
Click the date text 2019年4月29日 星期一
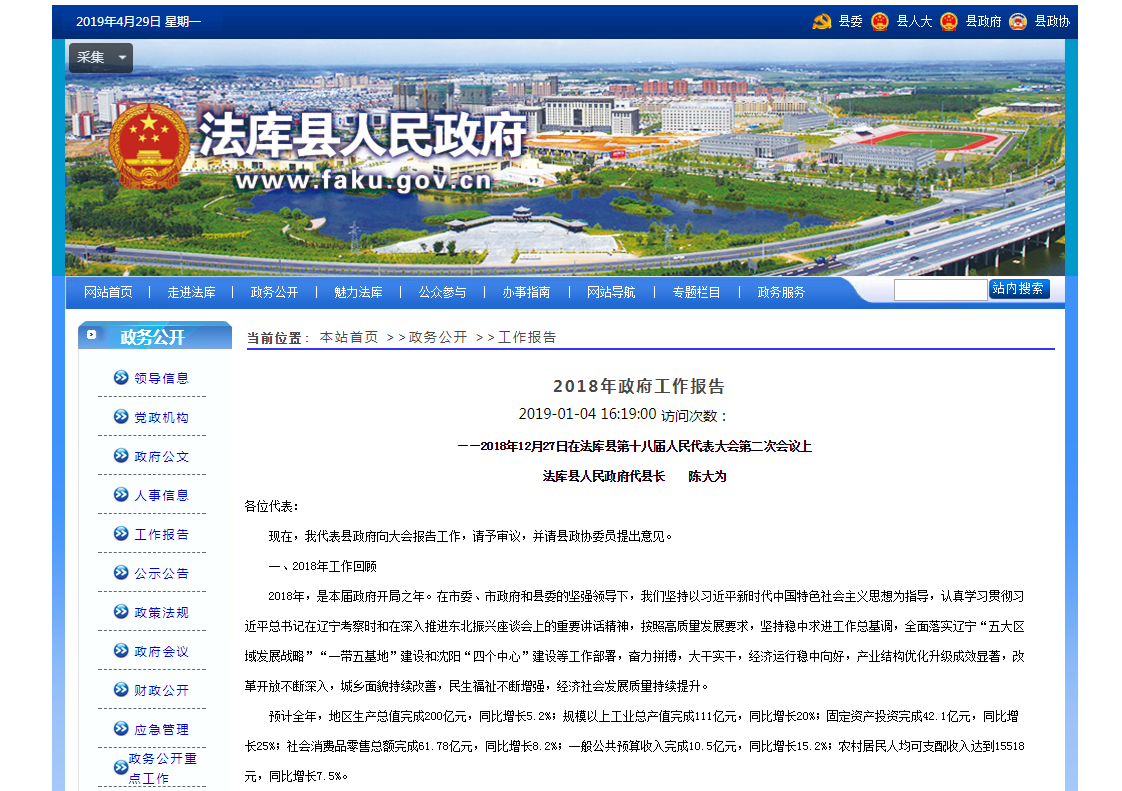pos(138,21)
